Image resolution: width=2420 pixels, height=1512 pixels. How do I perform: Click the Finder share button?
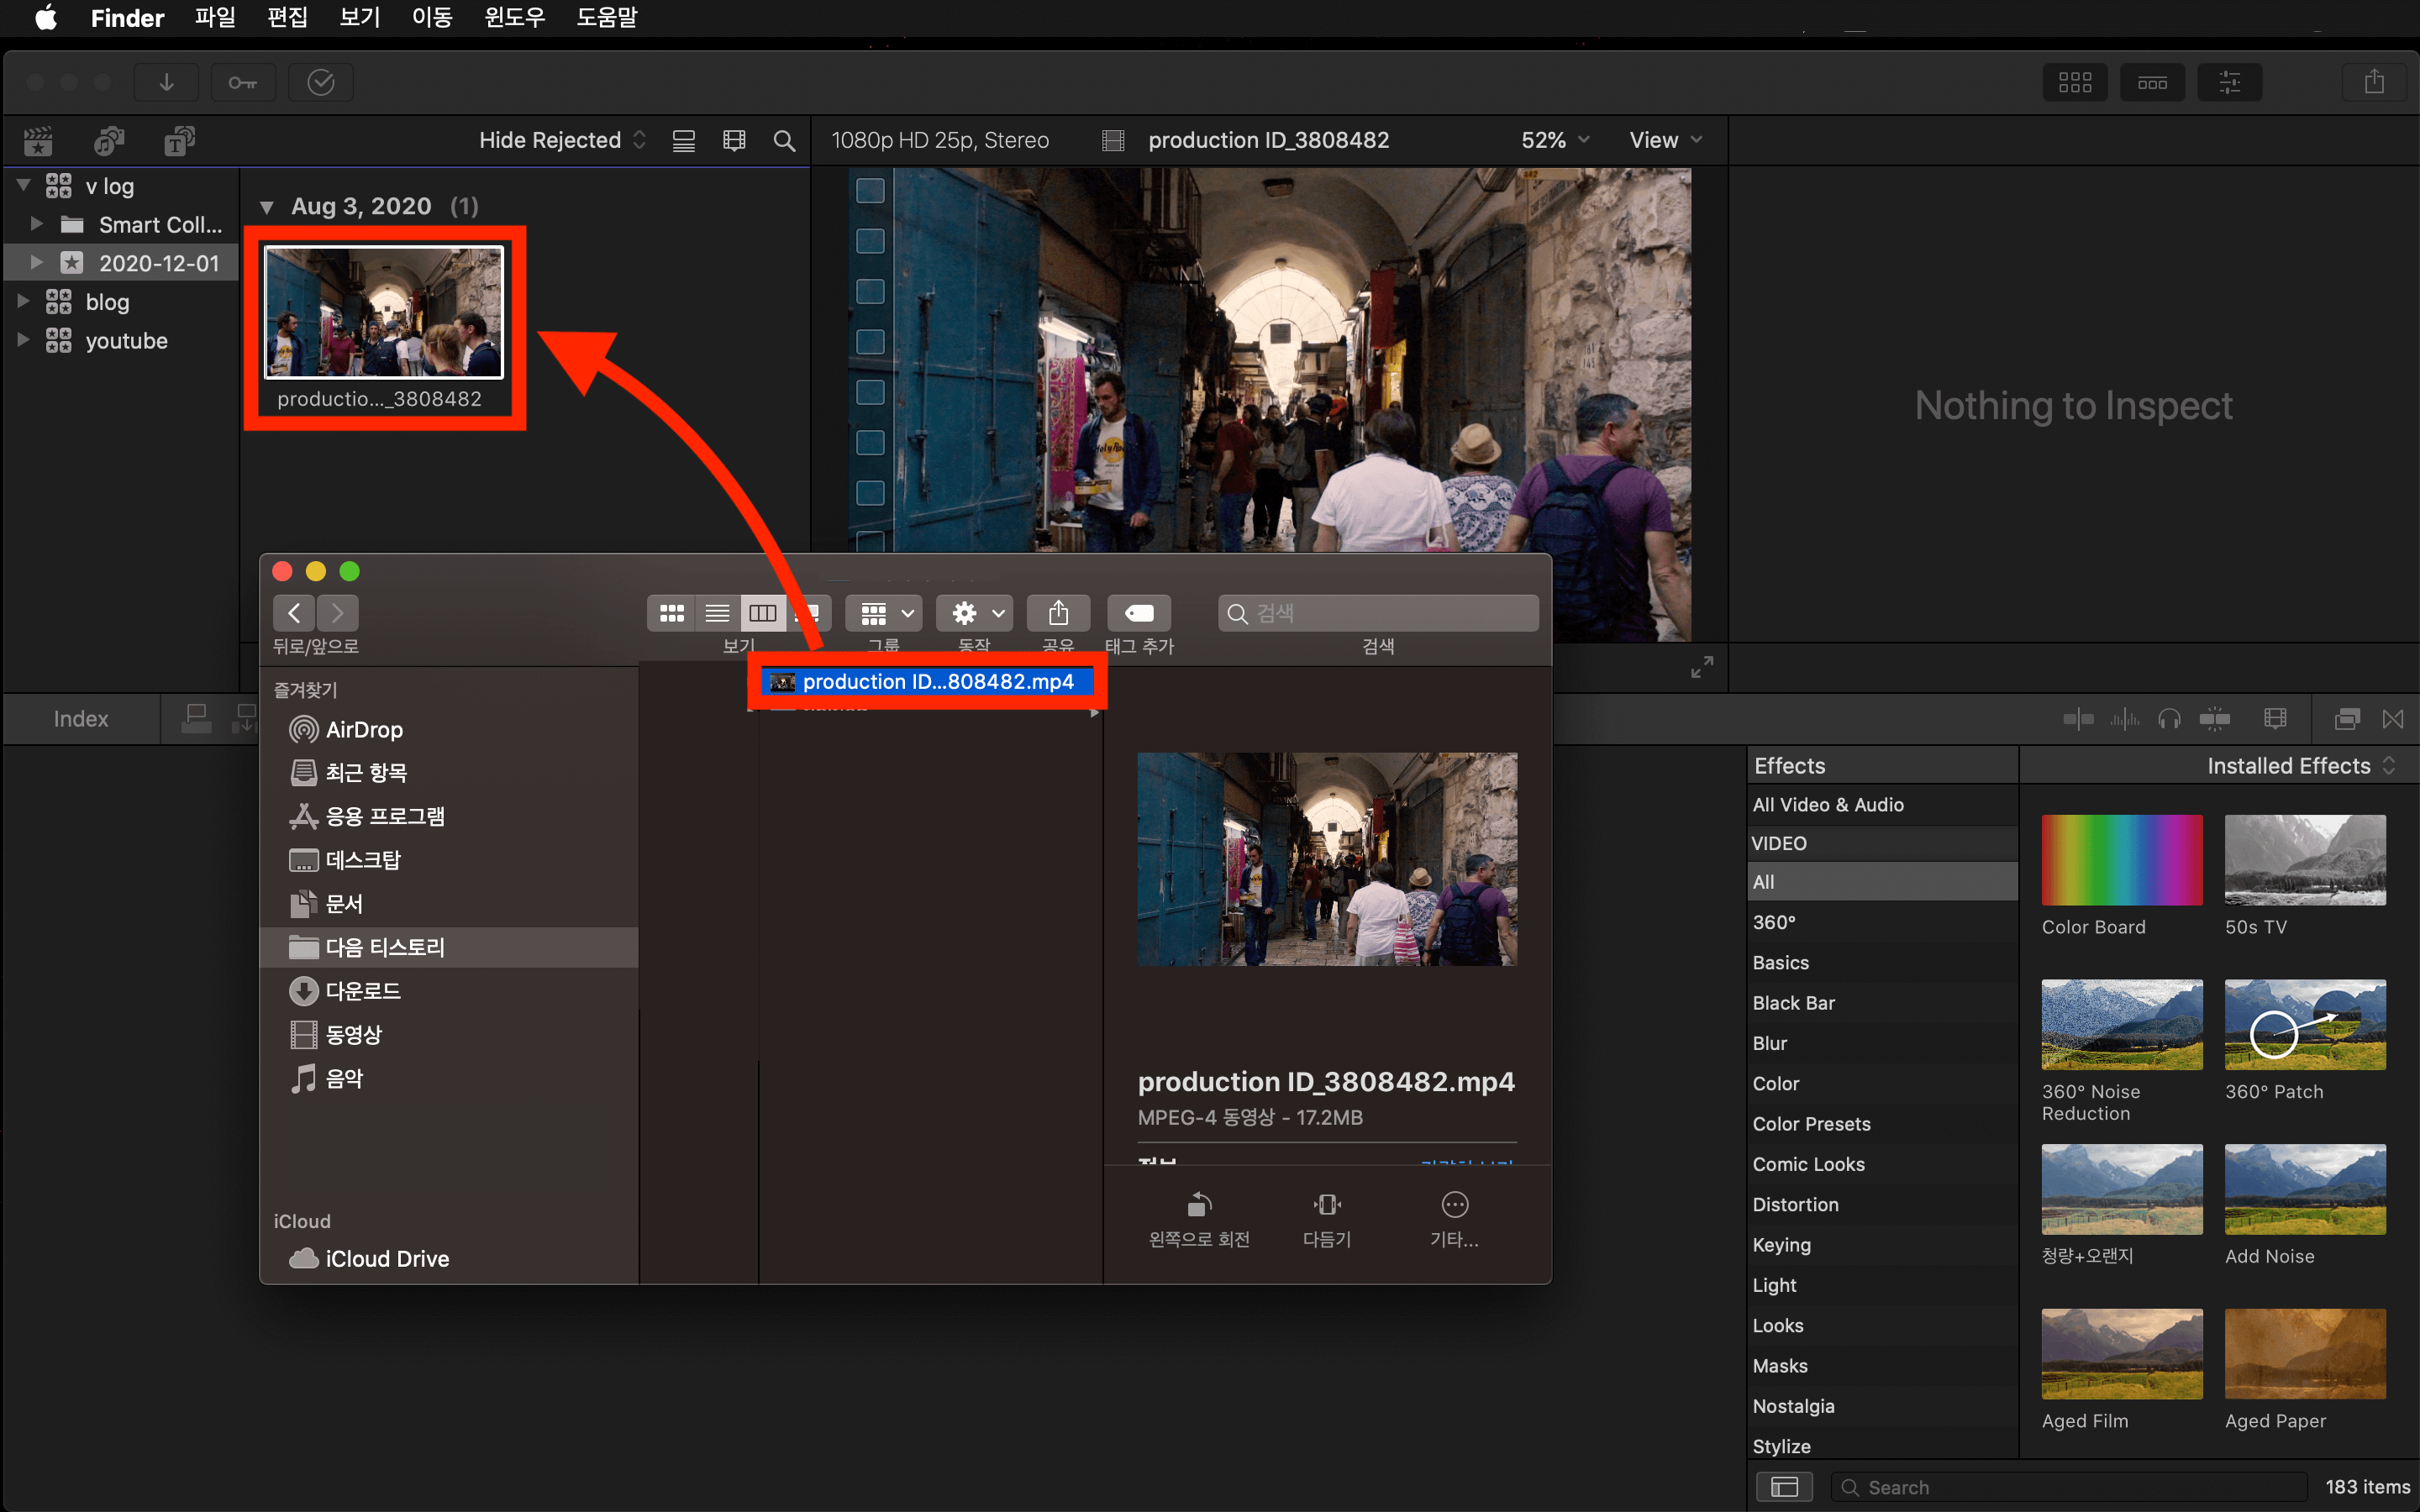(1058, 612)
